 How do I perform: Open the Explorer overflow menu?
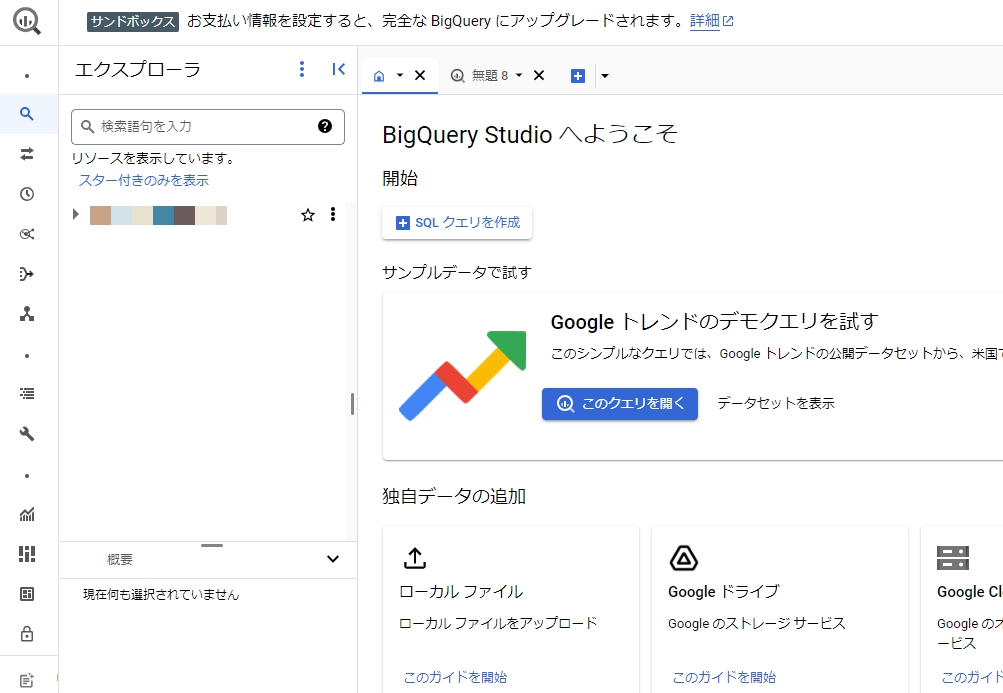pos(301,69)
